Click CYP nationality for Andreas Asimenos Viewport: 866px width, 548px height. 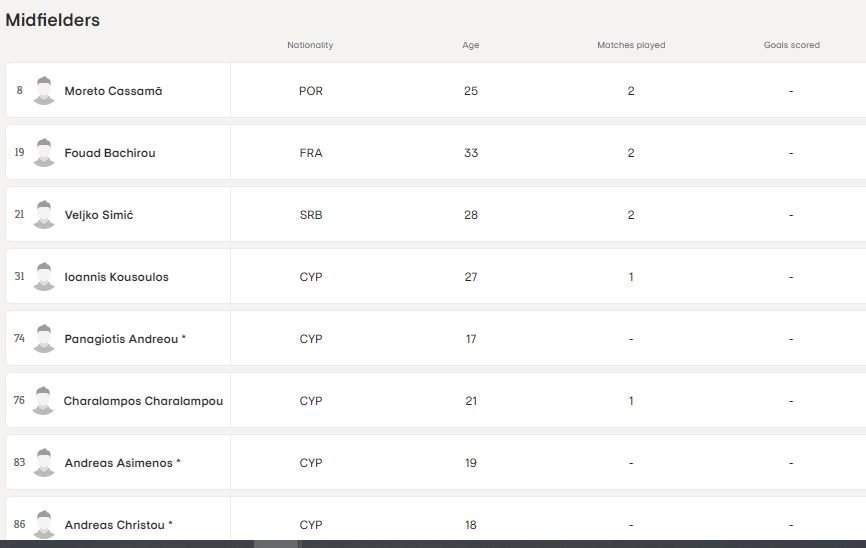(x=310, y=463)
